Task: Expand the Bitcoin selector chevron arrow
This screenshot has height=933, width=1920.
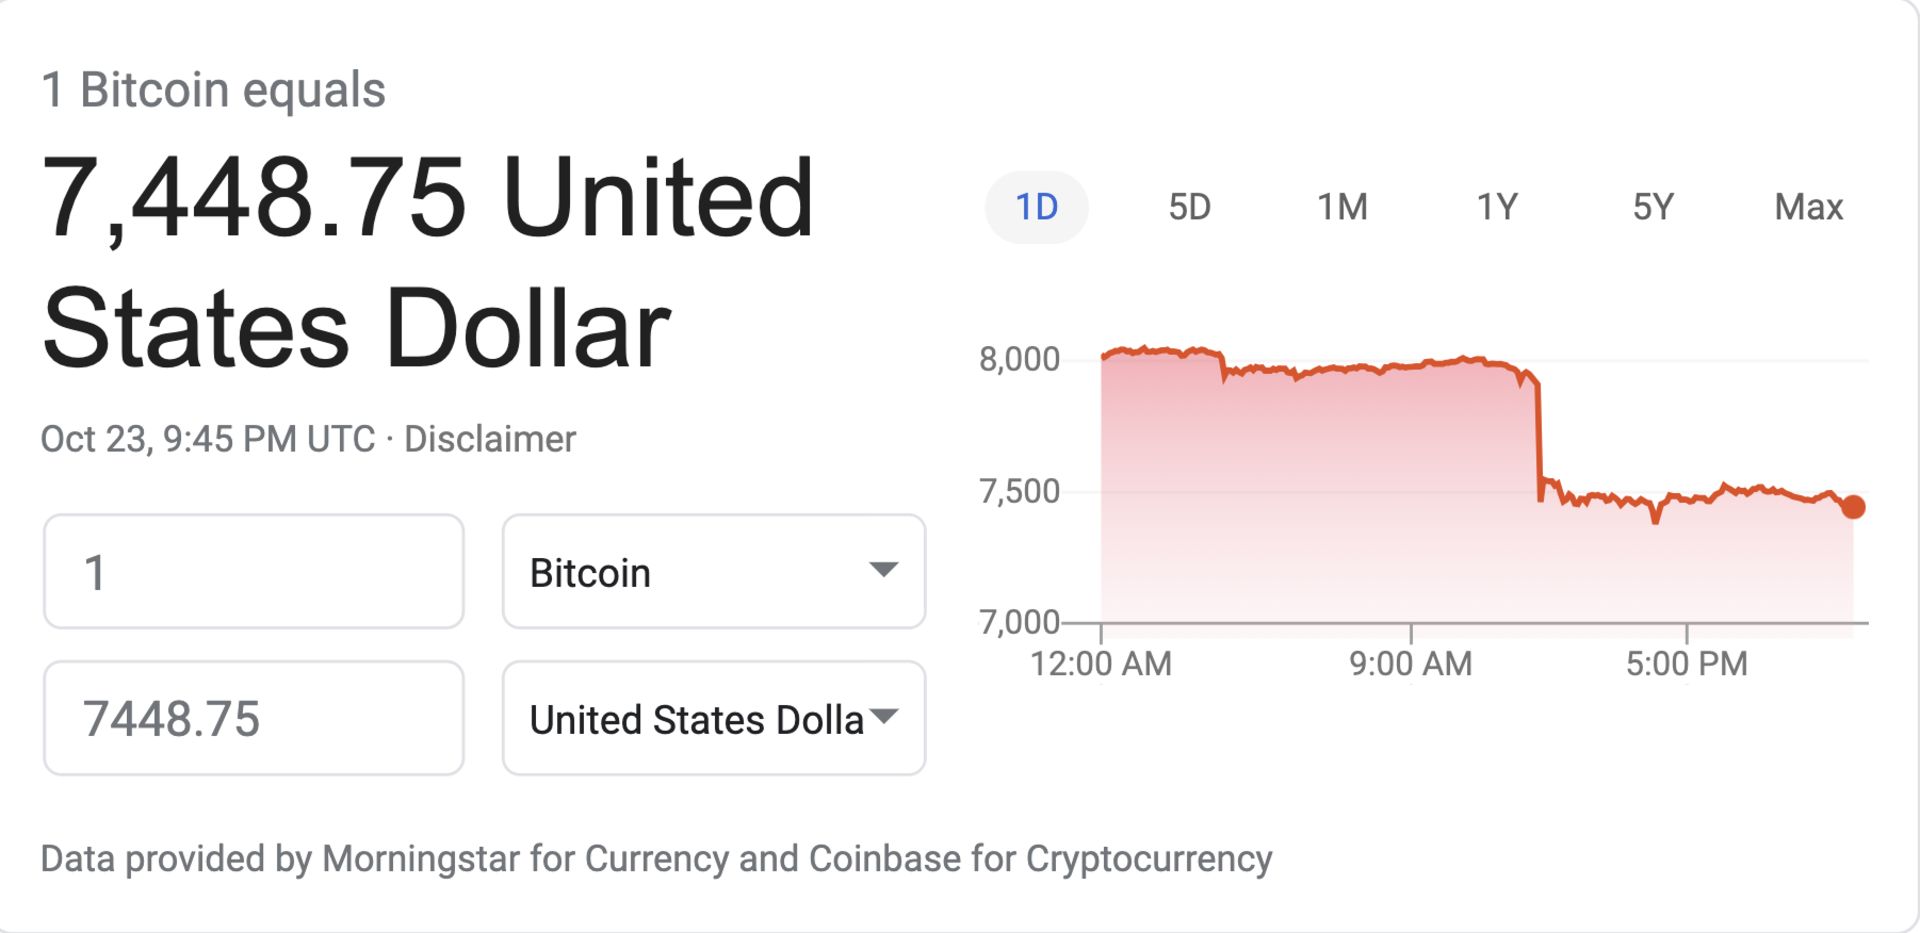Action: [884, 571]
